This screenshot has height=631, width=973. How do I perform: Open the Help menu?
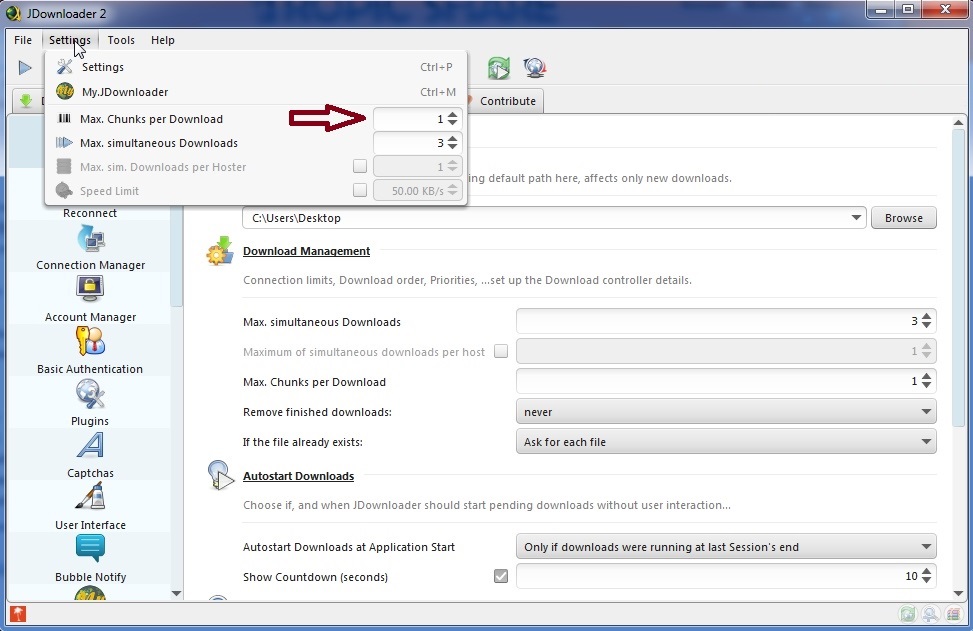tap(163, 40)
